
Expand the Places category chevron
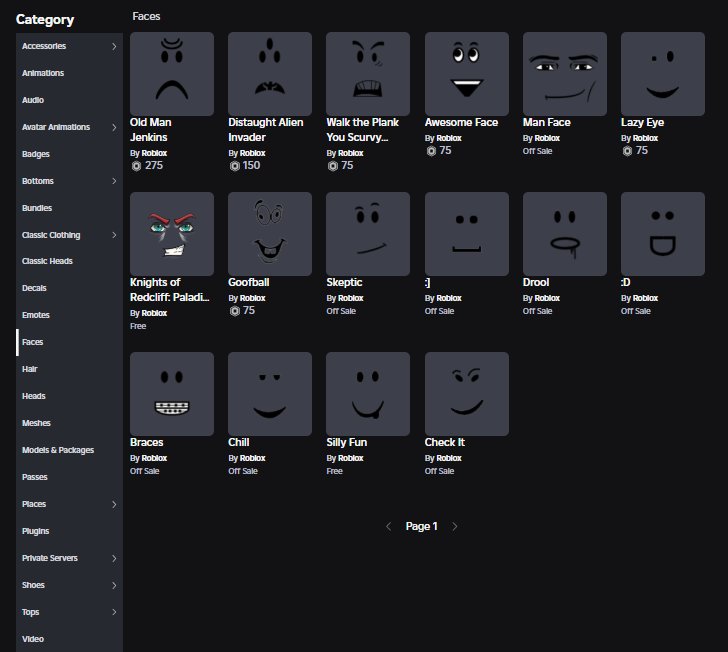point(114,504)
